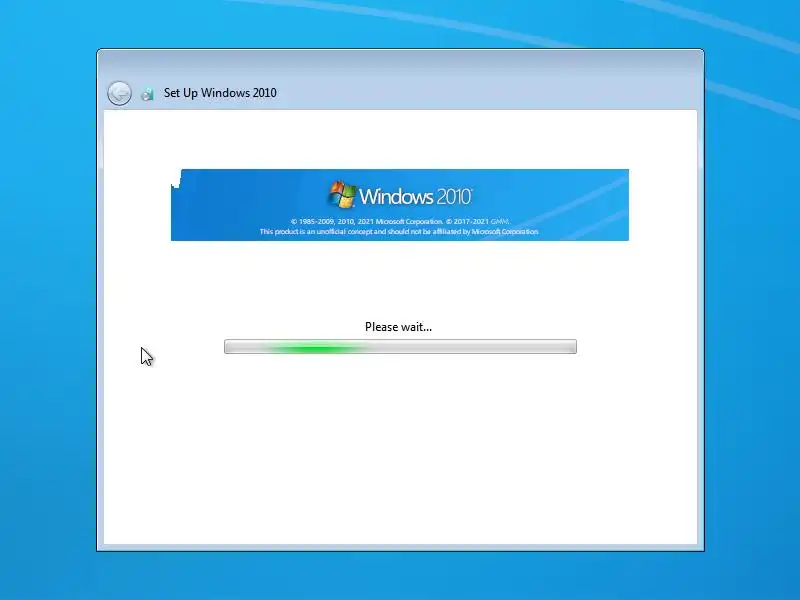This screenshot has height=600, width=800.
Task: Click the Windows 2010 logo banner
Action: [x=400, y=205]
